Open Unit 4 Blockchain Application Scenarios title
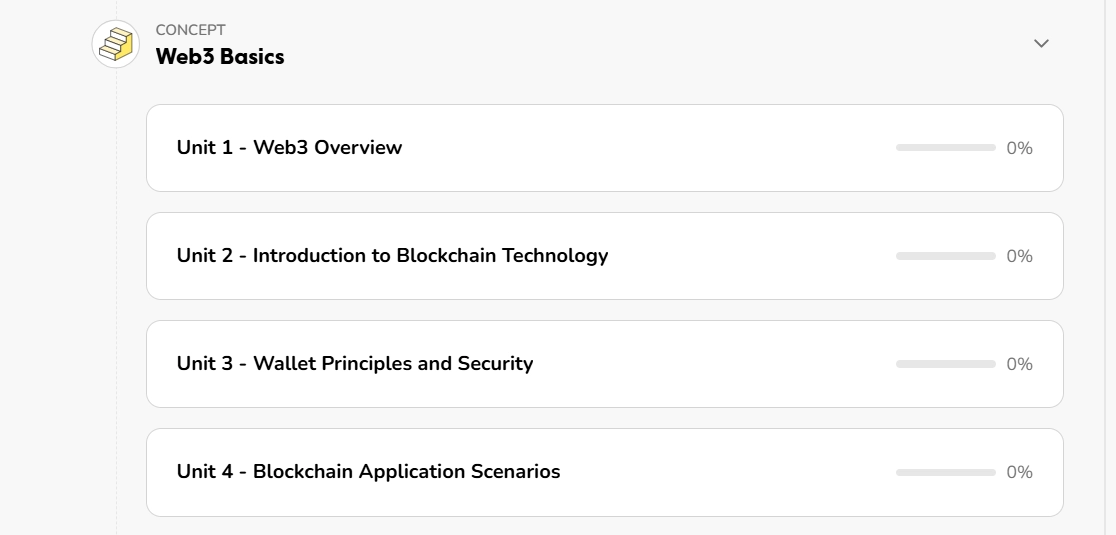Viewport: 1116px width, 535px height. 368,472
